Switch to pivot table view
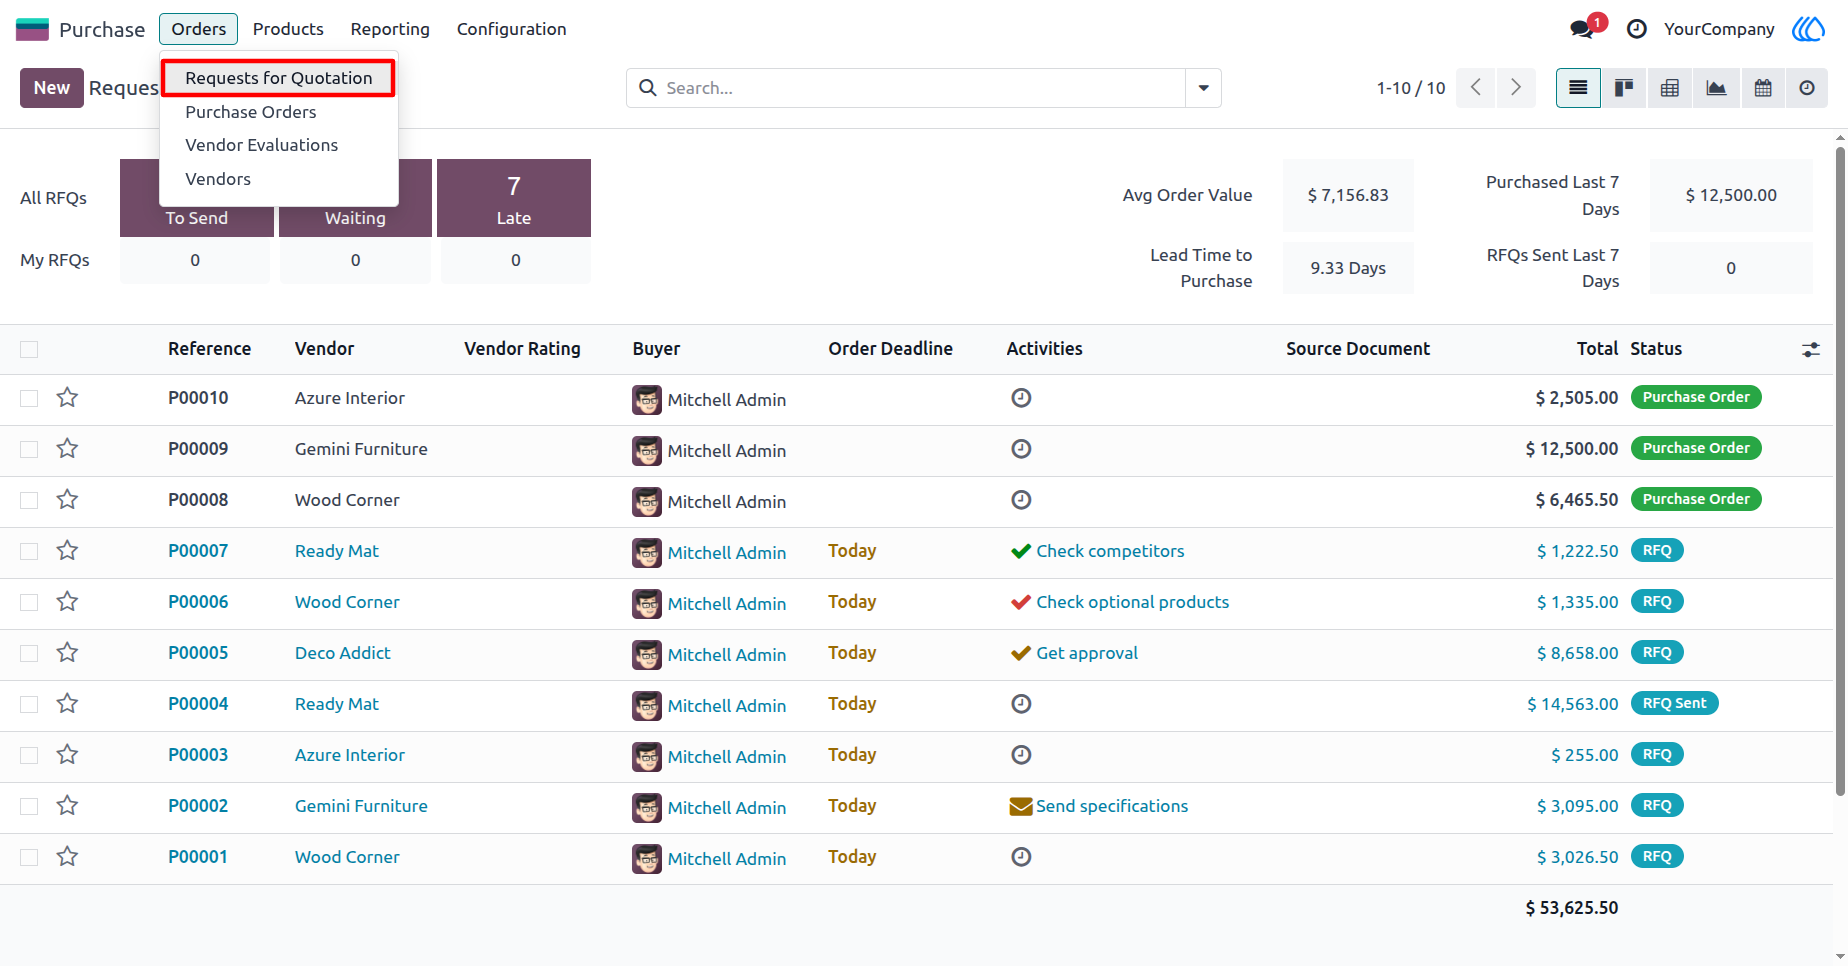Screen dimensions: 1848x966 pyautogui.click(x=1670, y=88)
